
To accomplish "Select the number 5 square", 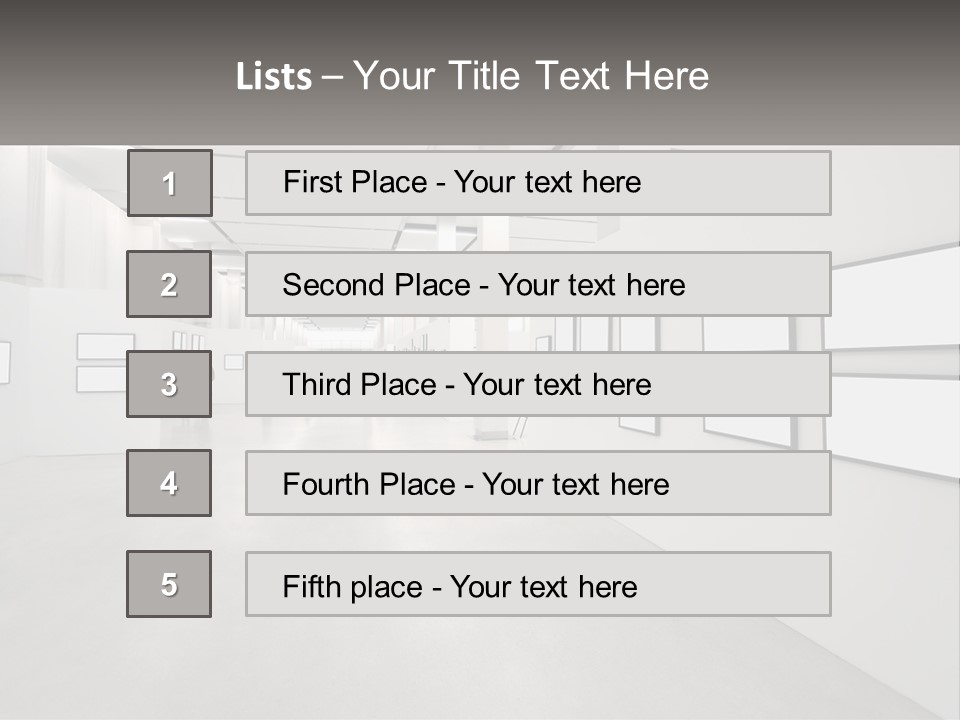I will 169,584.
